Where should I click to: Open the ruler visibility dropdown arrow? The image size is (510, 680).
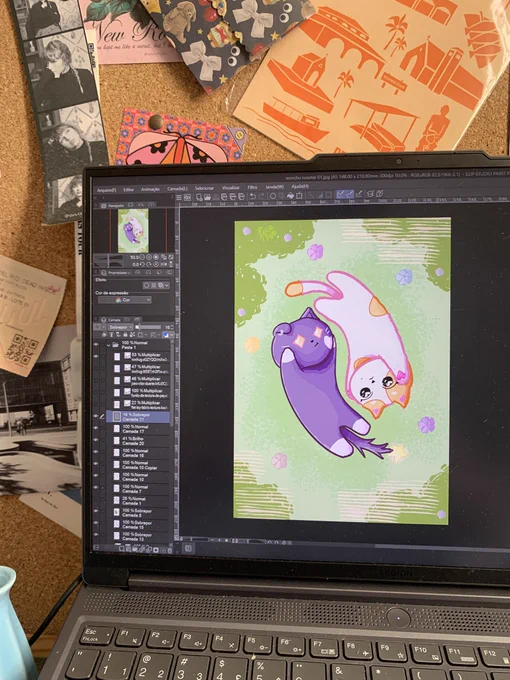coord(159,335)
